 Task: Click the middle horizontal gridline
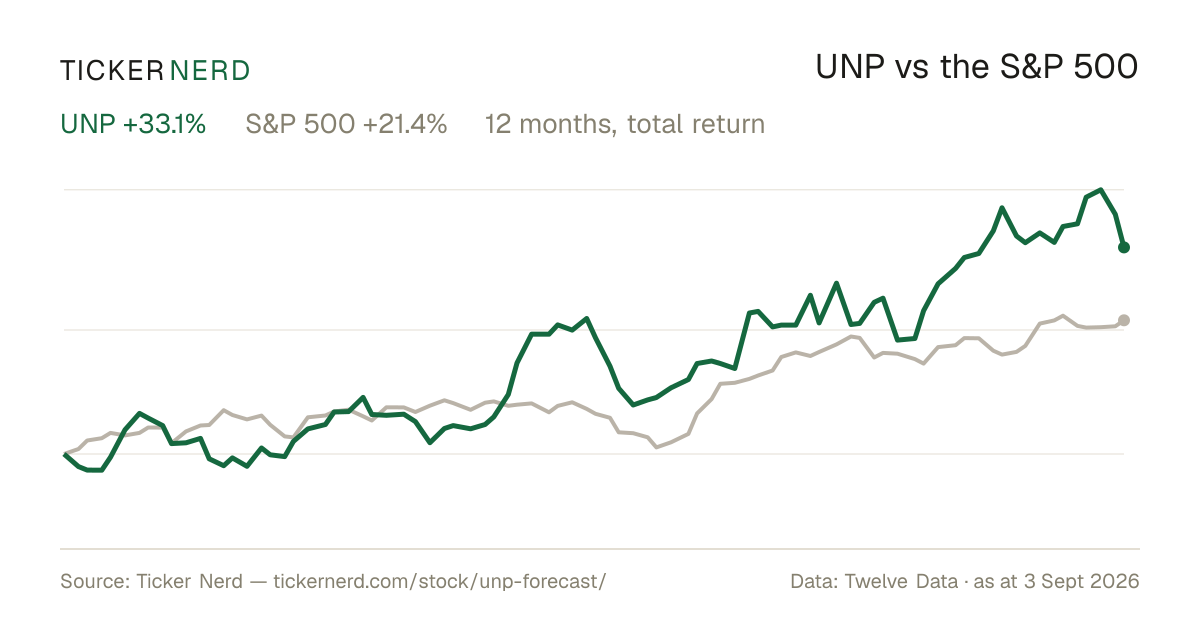[594, 329]
